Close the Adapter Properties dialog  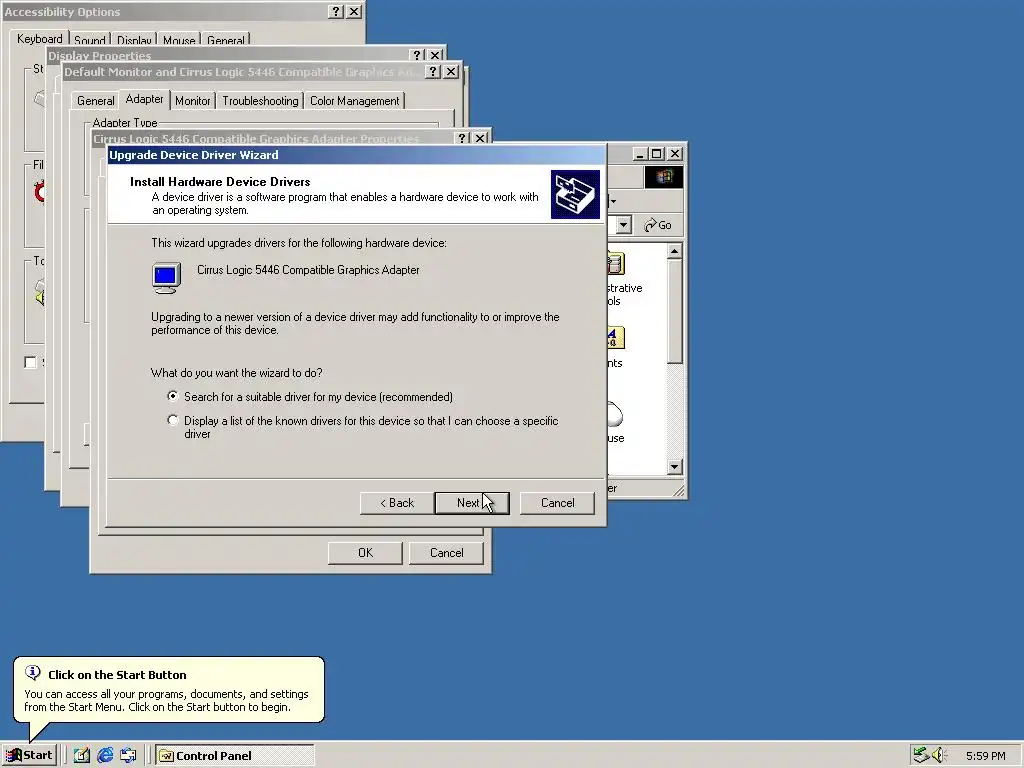(480, 138)
